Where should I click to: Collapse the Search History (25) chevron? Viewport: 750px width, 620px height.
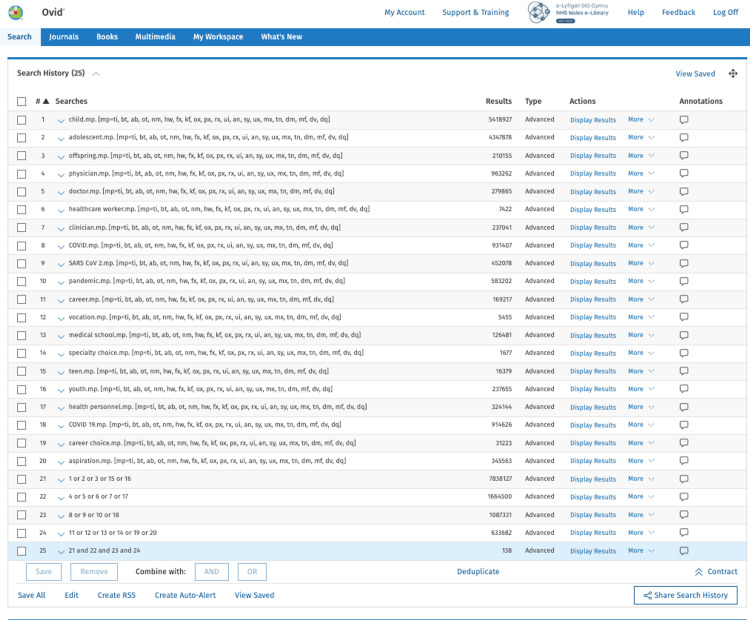[96, 74]
